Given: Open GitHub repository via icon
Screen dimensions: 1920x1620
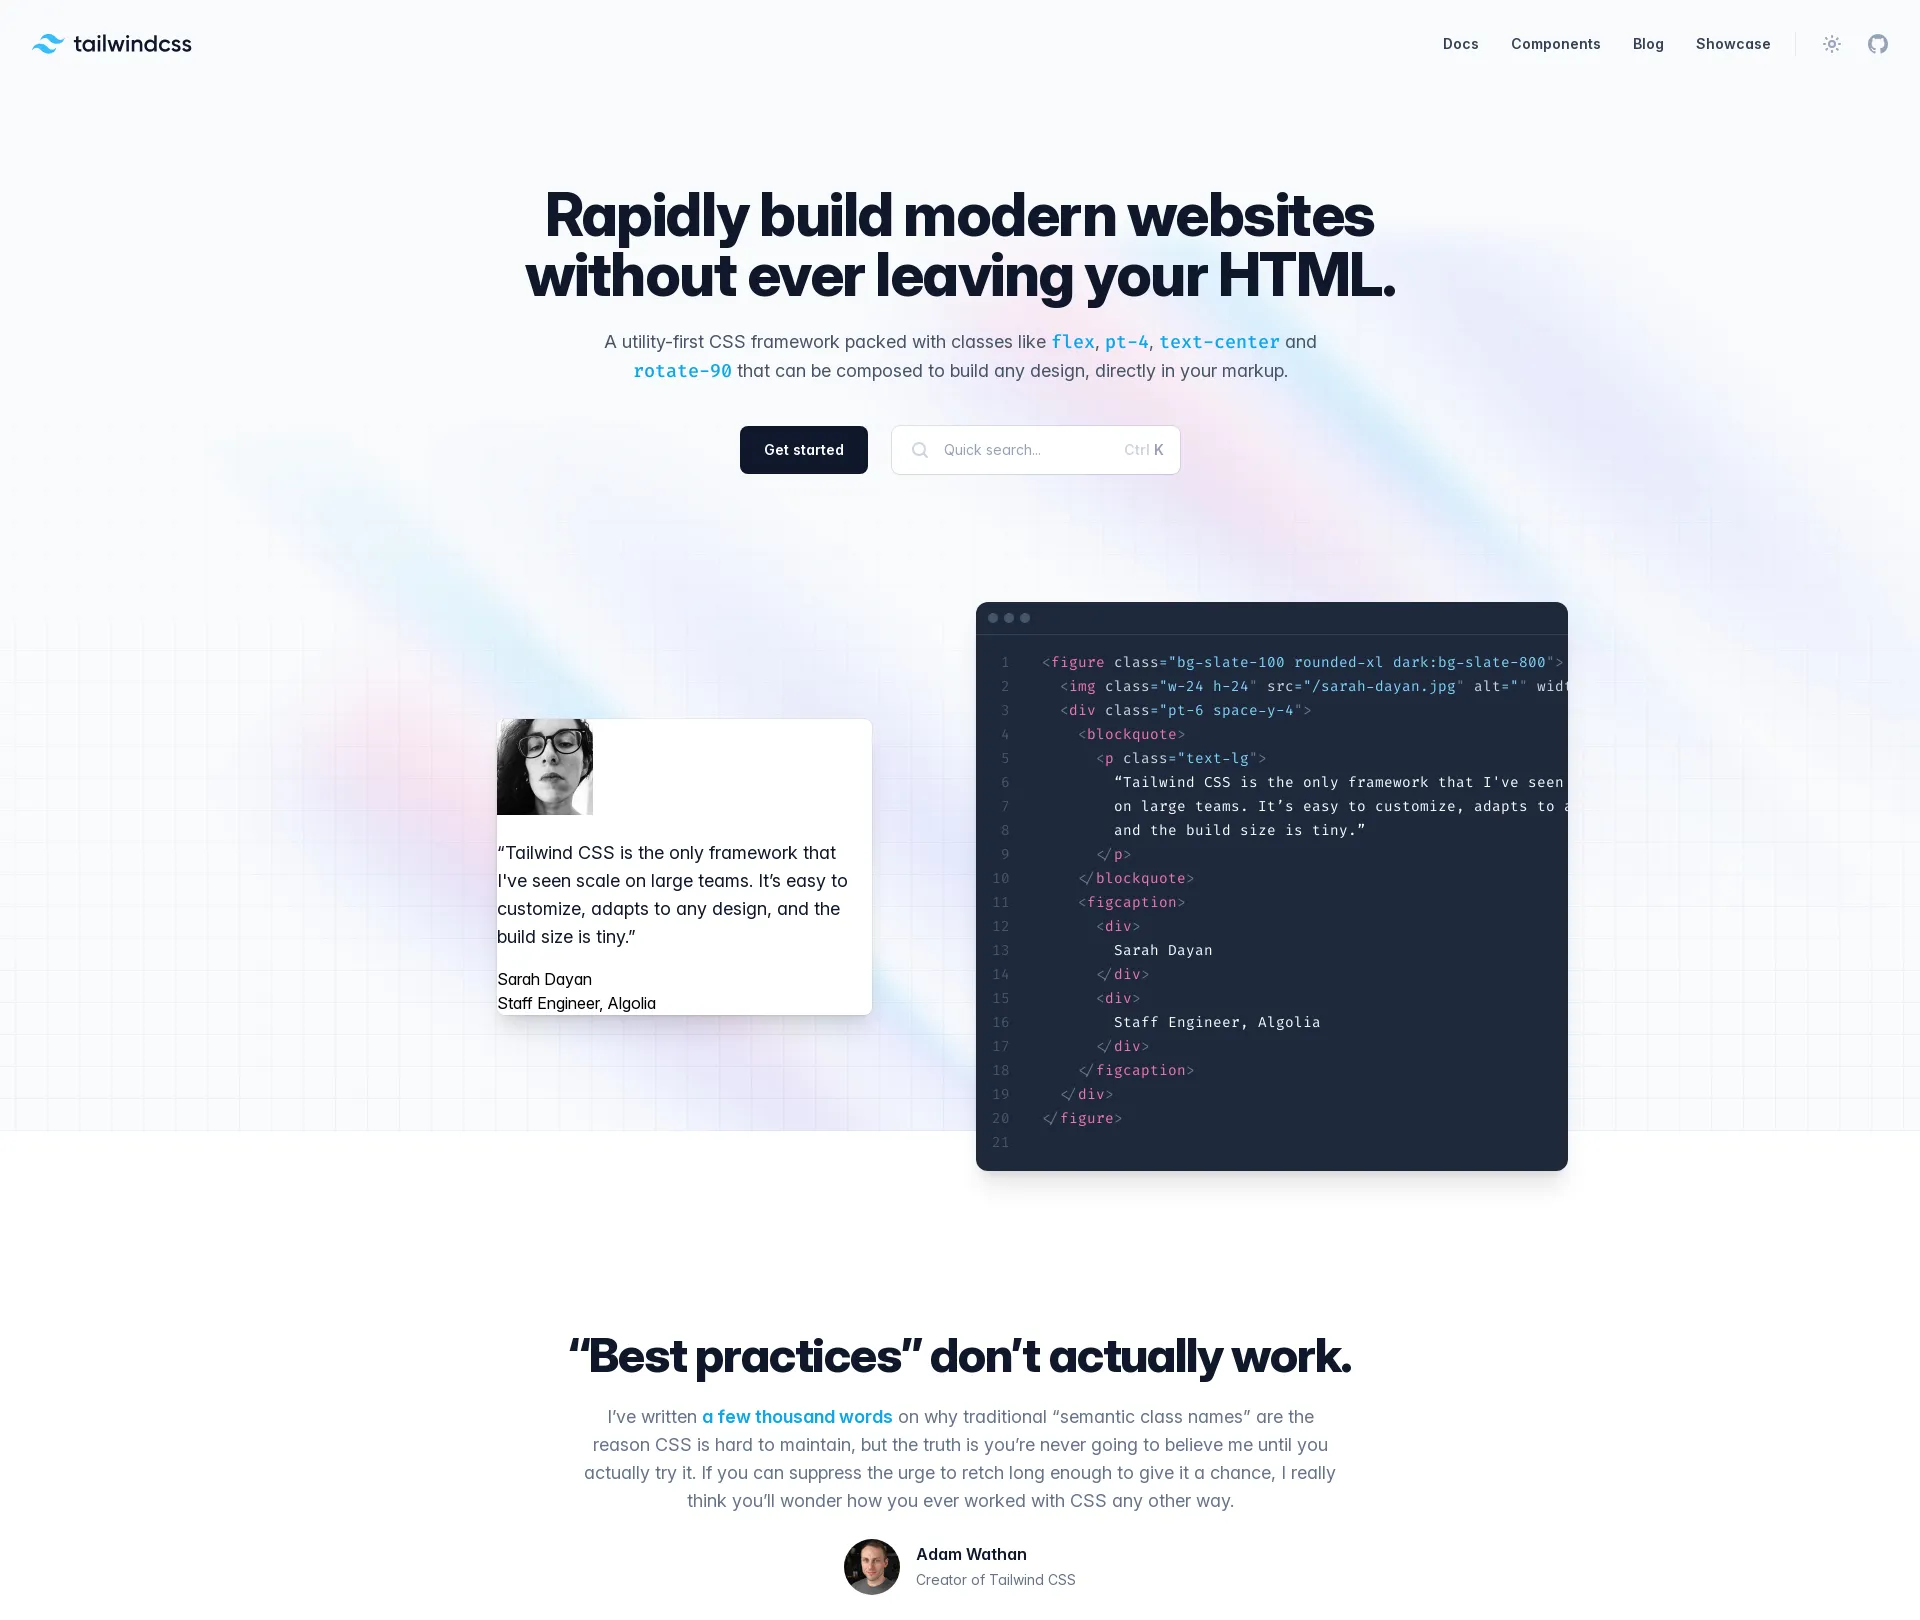Looking at the screenshot, I should click(1877, 43).
